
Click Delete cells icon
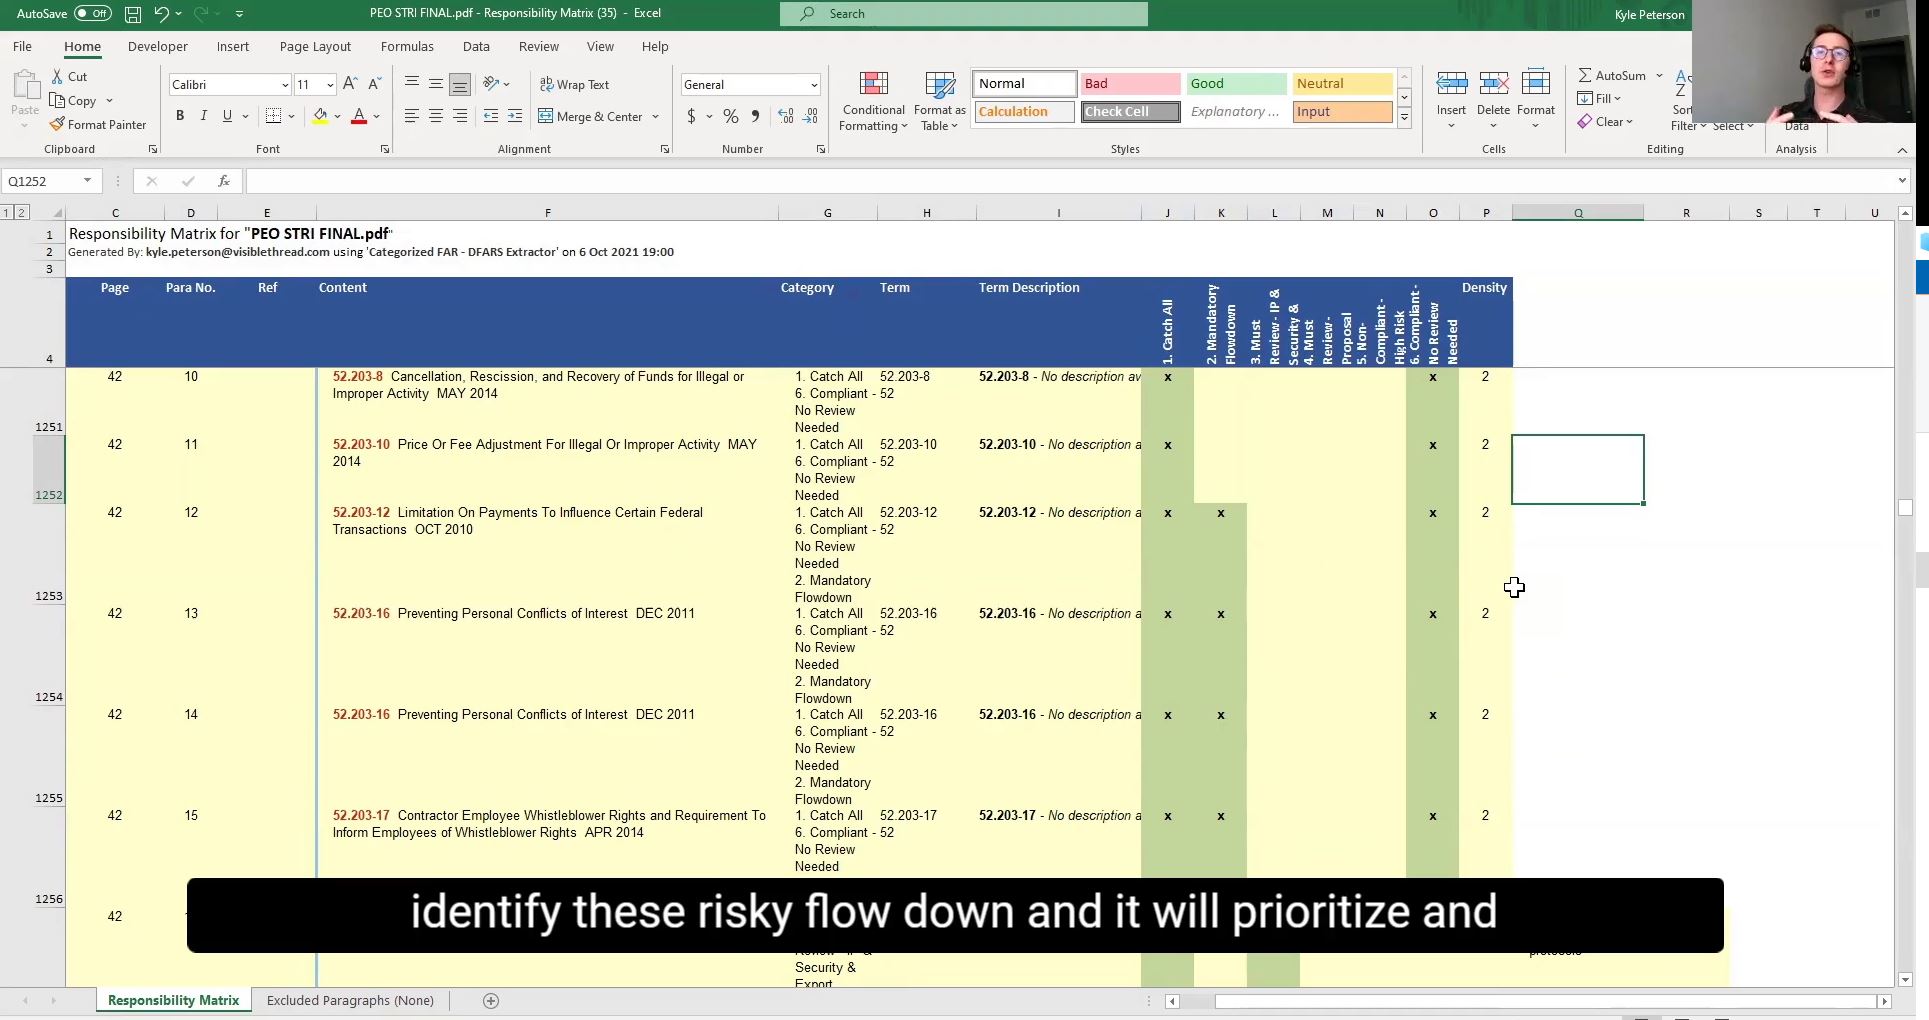click(1493, 84)
